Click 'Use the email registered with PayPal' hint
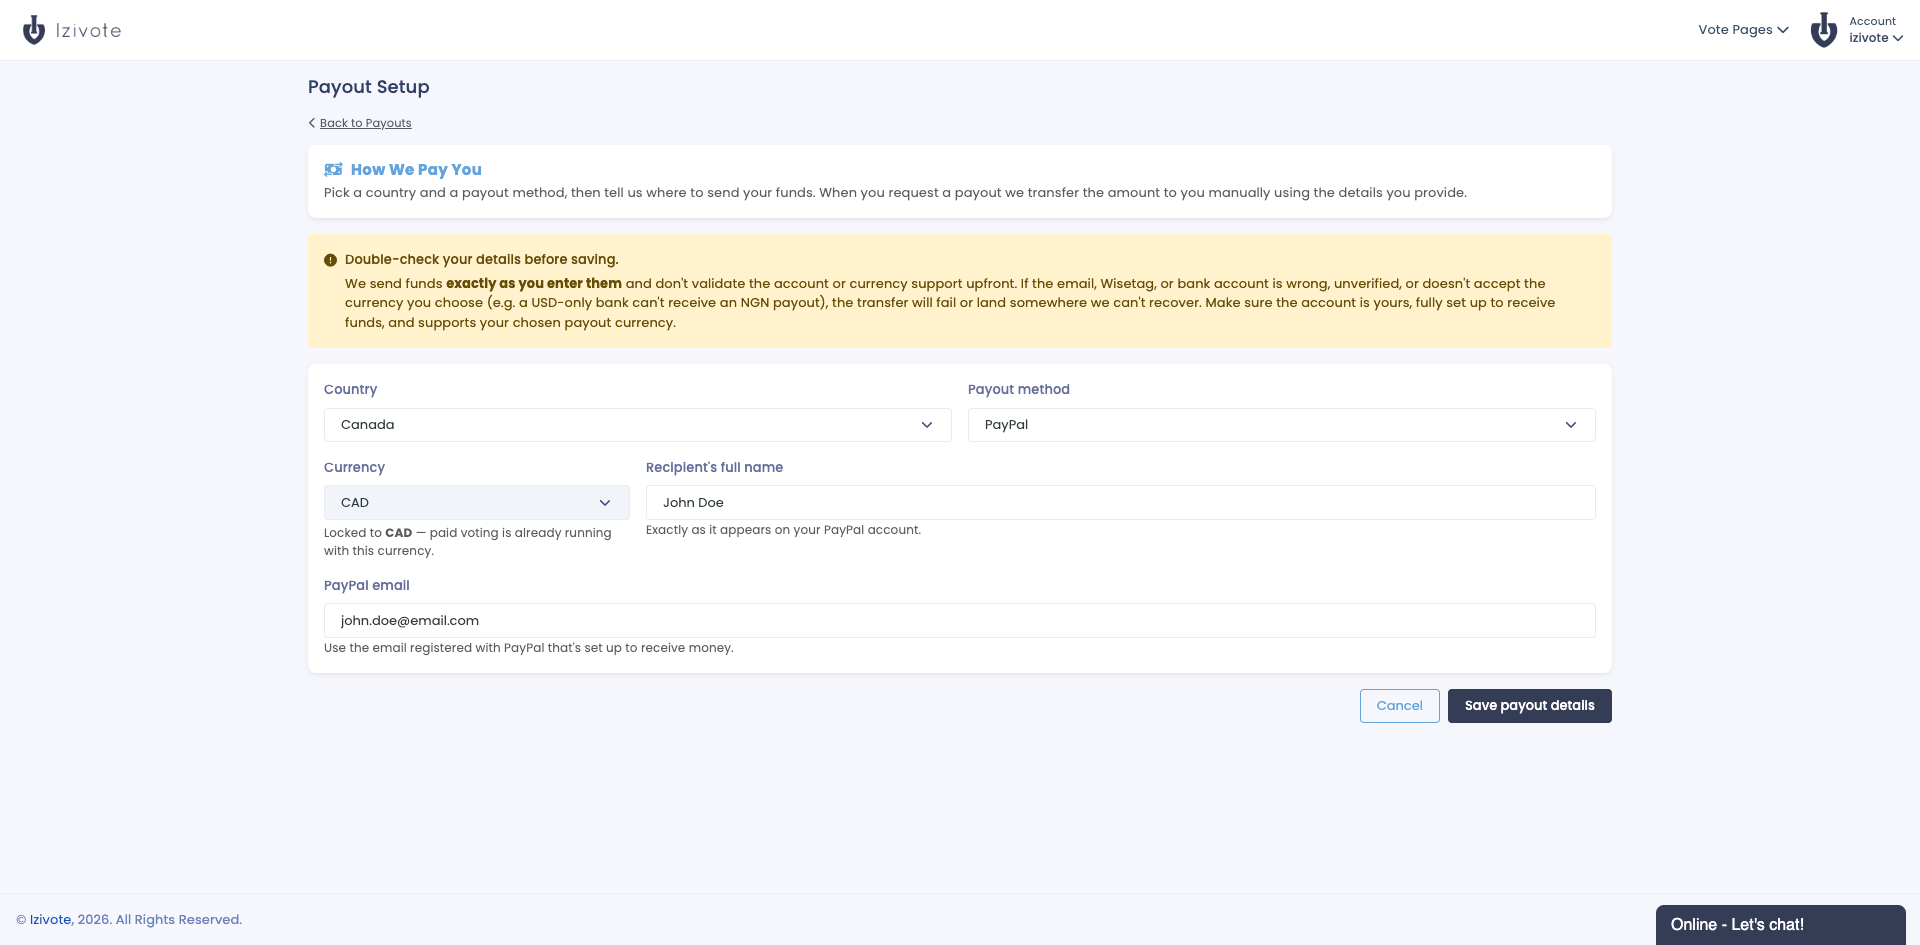Image resolution: width=1920 pixels, height=945 pixels. 528,648
